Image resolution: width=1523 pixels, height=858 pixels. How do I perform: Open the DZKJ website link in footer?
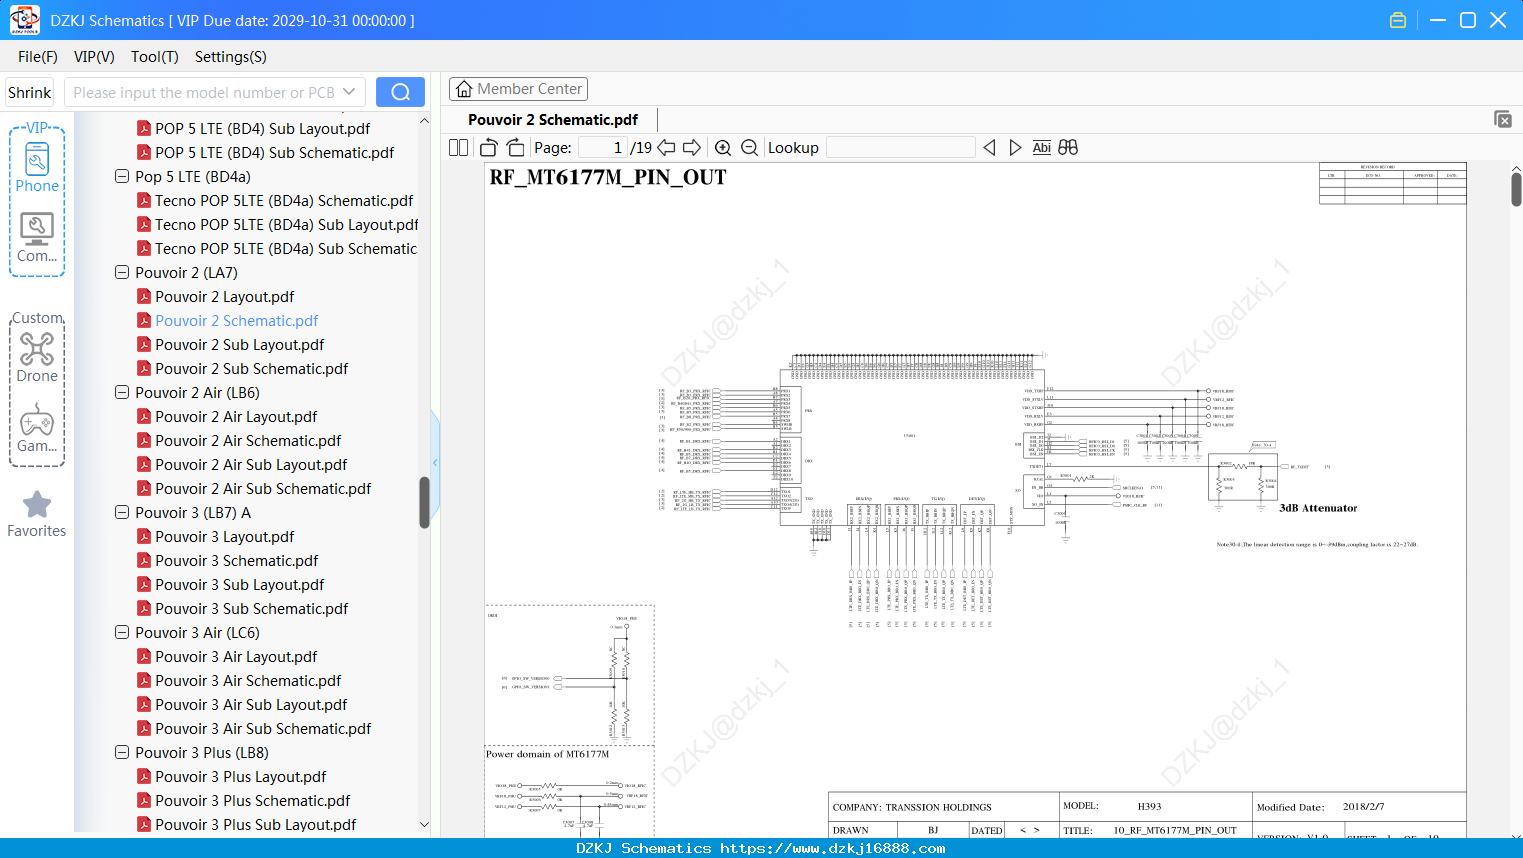[x=832, y=848]
